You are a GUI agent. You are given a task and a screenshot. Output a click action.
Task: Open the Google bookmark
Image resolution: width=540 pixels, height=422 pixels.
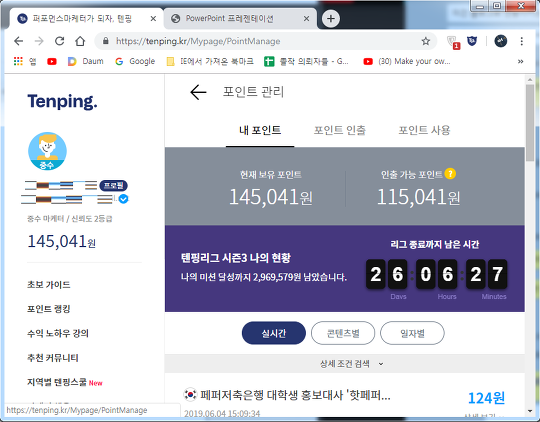(135, 61)
